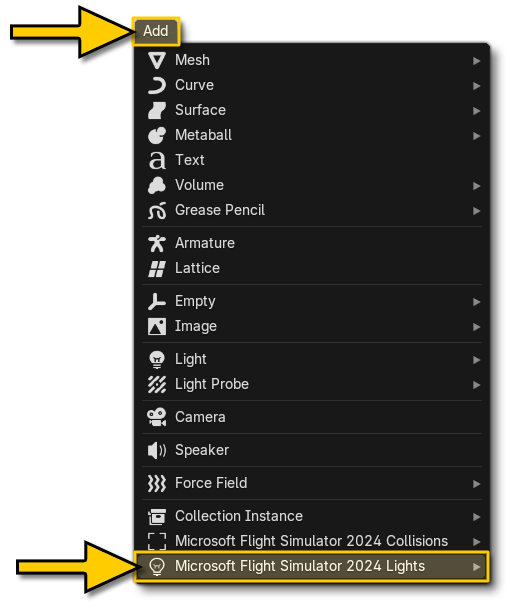Expand the Volume submenu arrow
Screen dimensions: 516x609
[476, 186]
